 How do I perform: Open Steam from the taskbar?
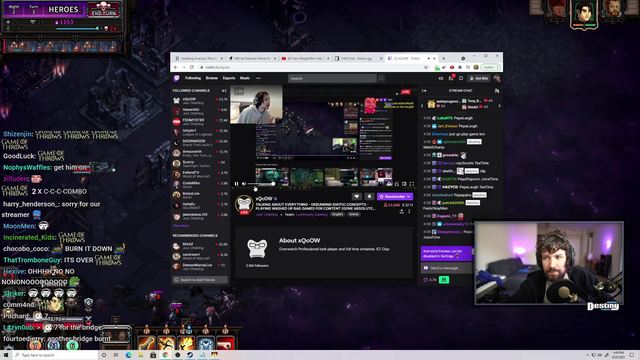pos(190,355)
